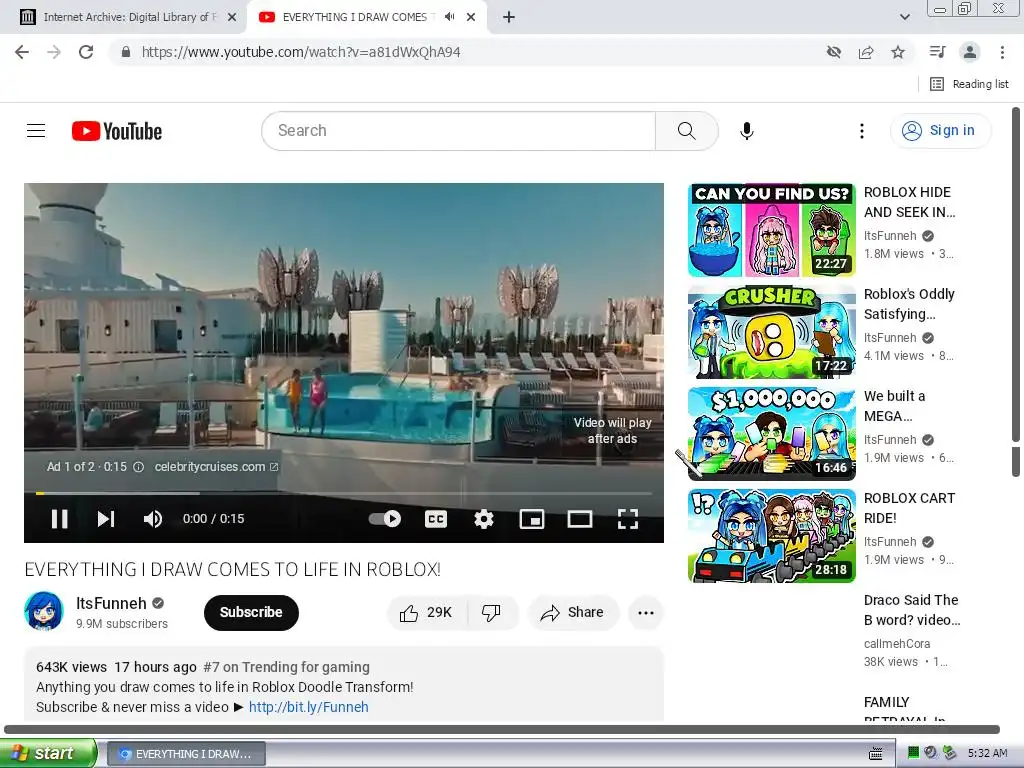Close the Internet Archive tab

click(232, 17)
